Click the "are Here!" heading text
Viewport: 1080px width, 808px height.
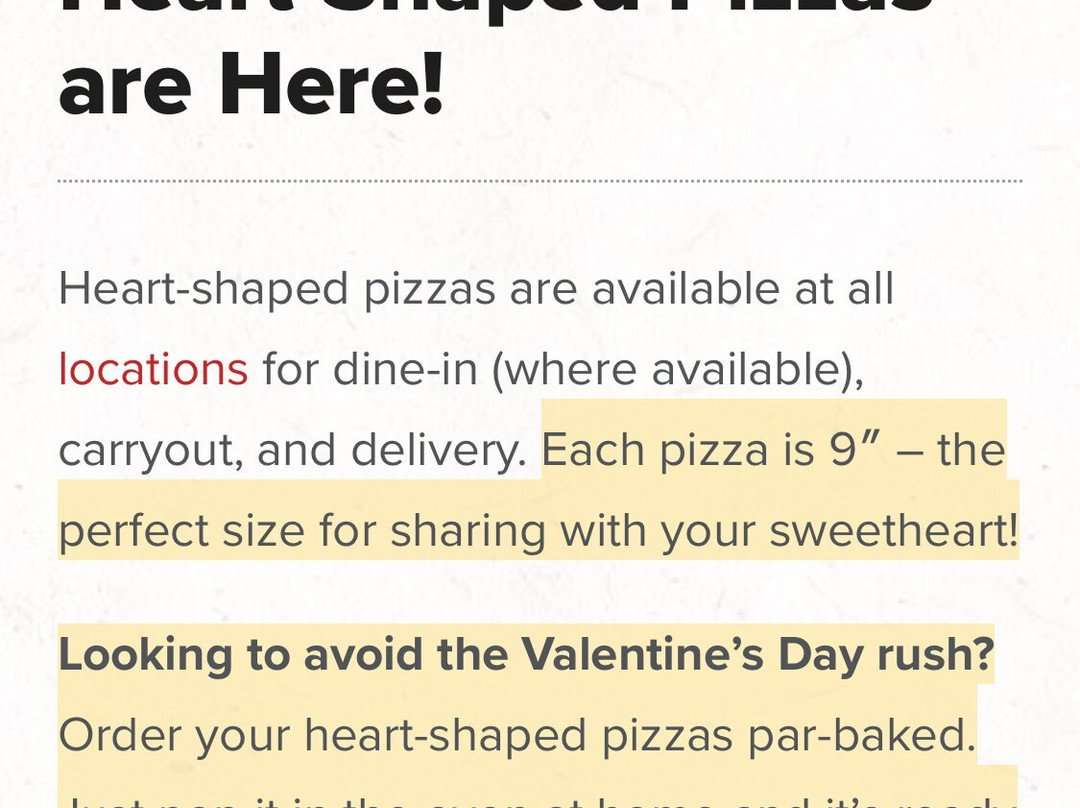[251, 82]
